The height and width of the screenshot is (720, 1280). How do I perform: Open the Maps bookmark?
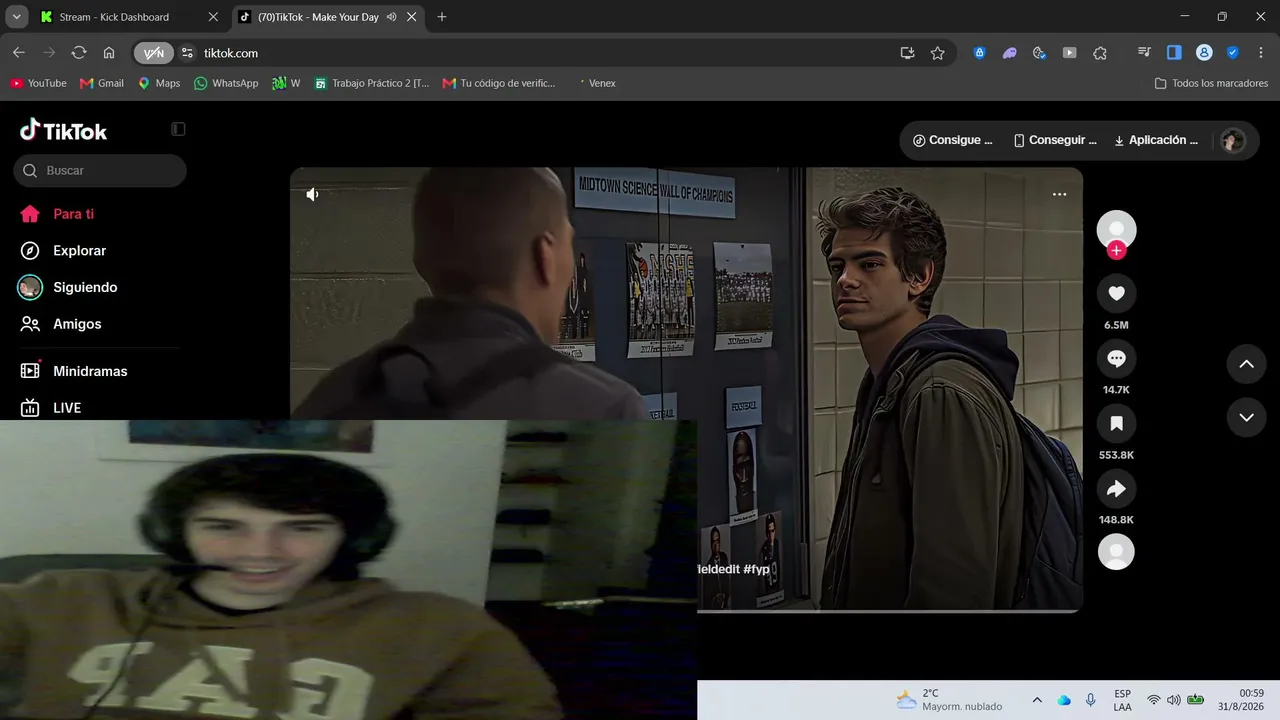(x=159, y=83)
